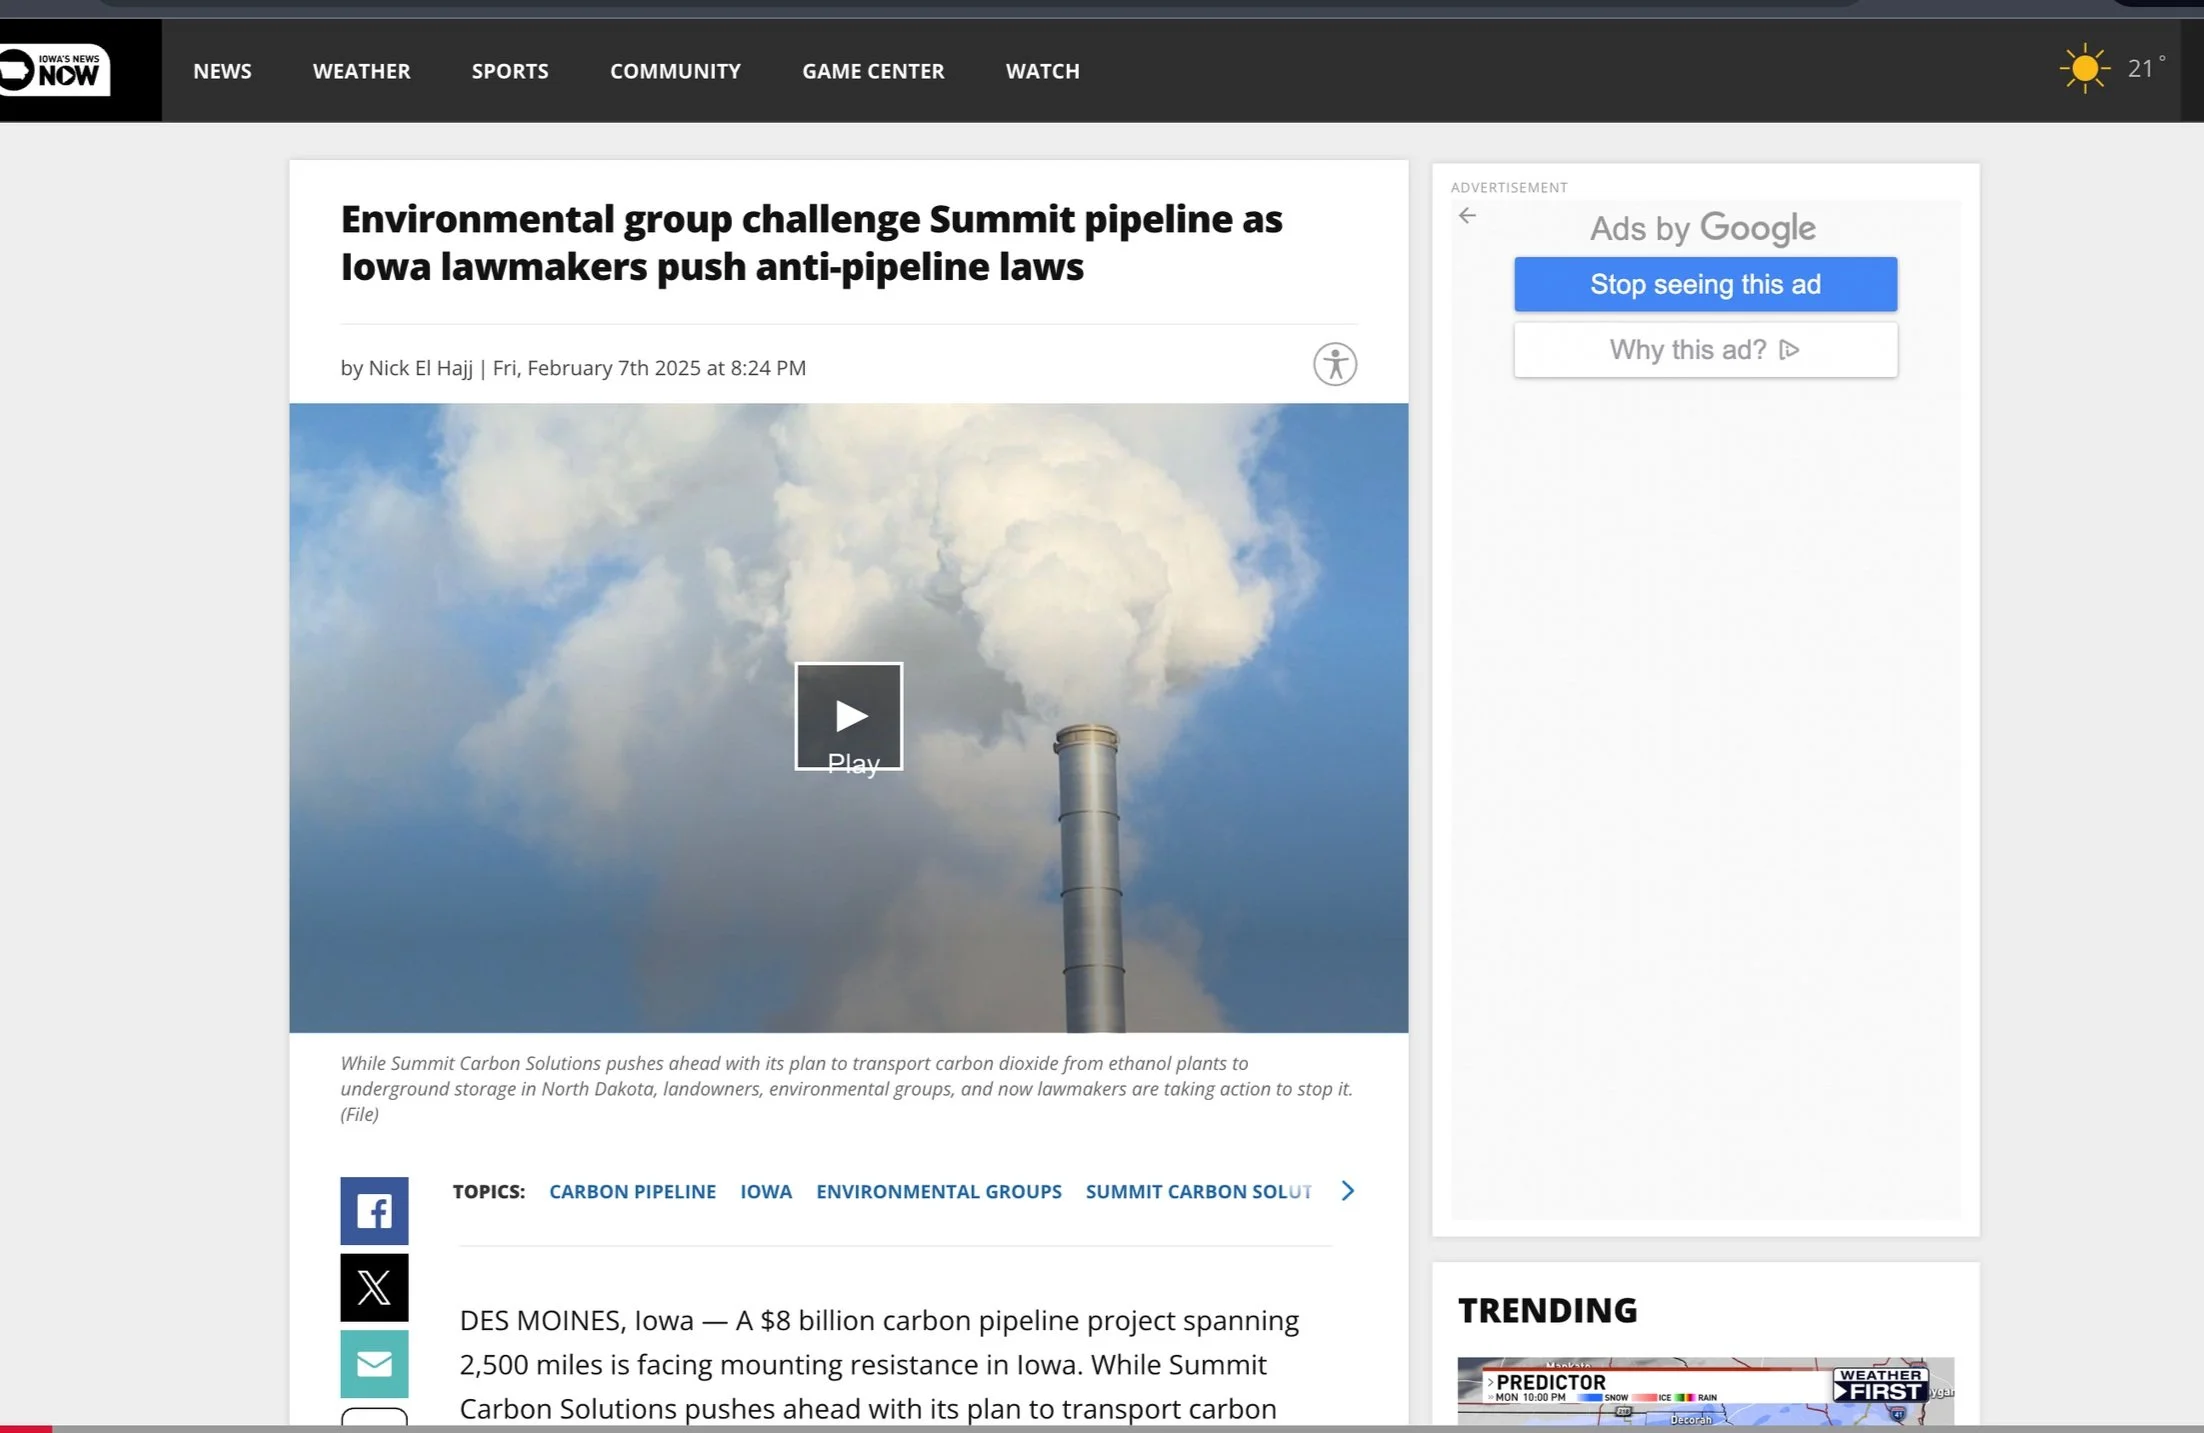Click the Iowa's News Now logo
This screenshot has width=2204, height=1433.
(x=56, y=70)
